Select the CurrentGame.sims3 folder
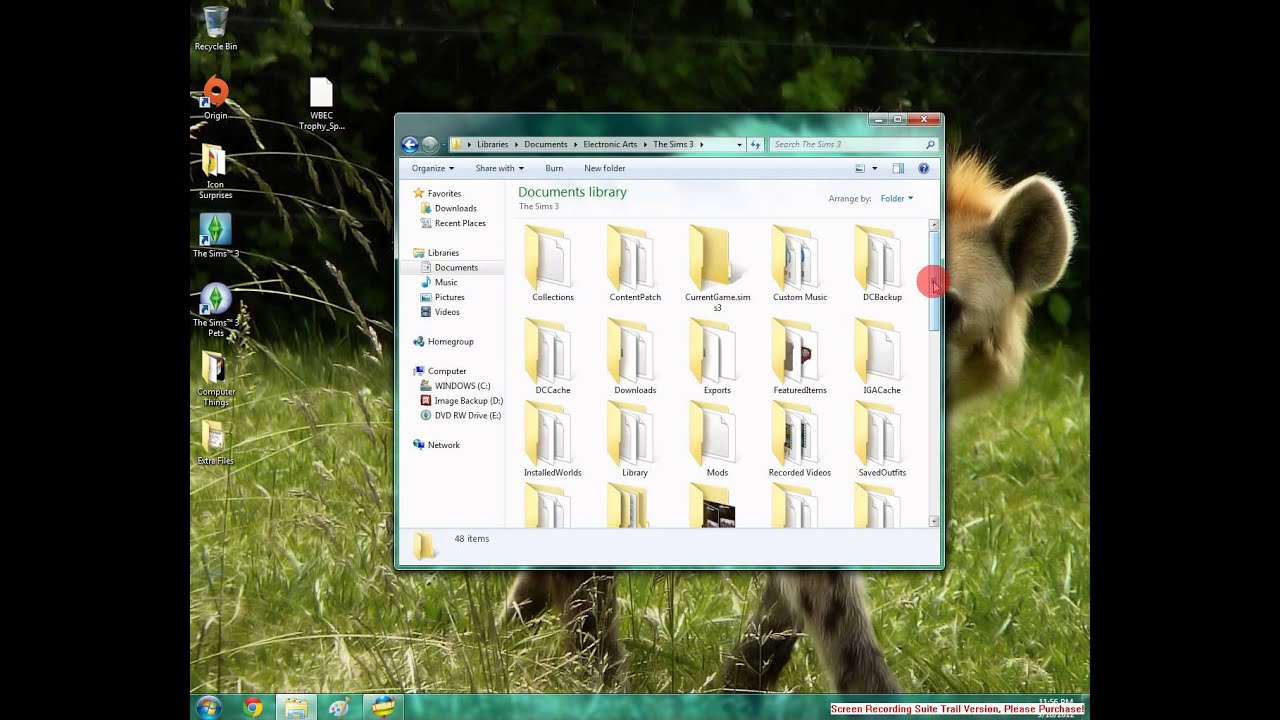Image resolution: width=1280 pixels, height=720 pixels. pos(717,268)
